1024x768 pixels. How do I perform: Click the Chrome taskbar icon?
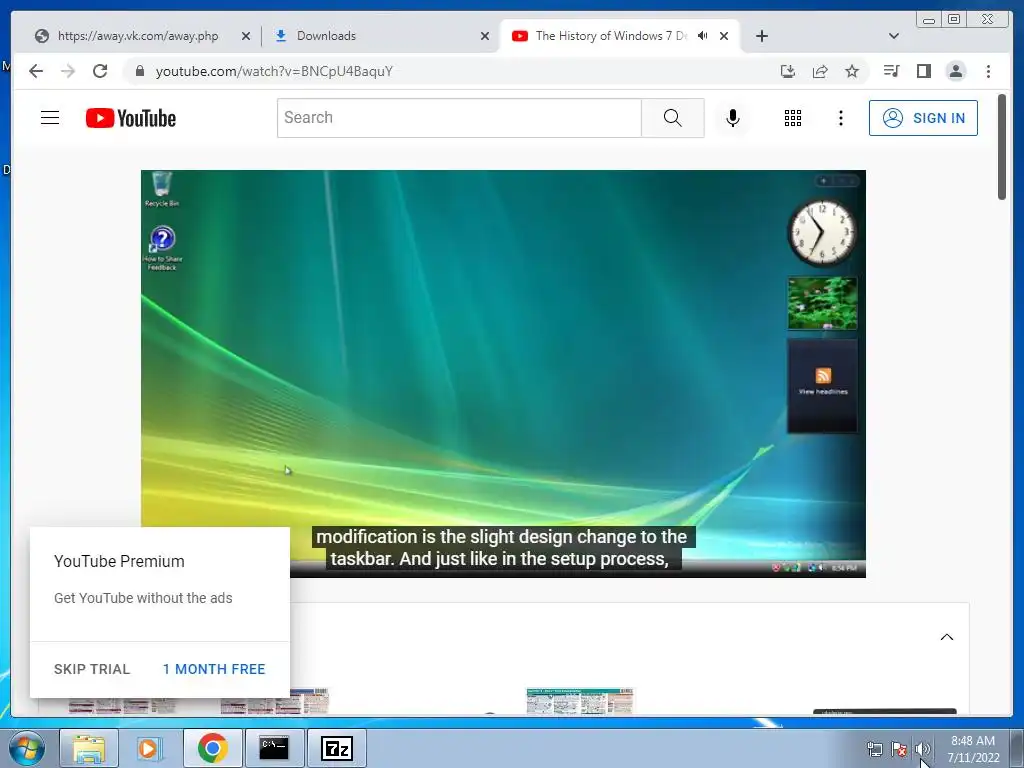click(212, 748)
